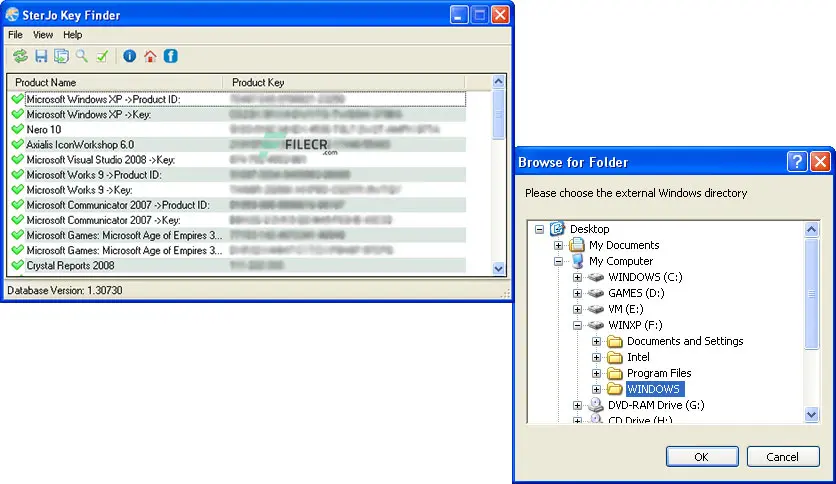Select the Intel folder in tree

coord(638,357)
